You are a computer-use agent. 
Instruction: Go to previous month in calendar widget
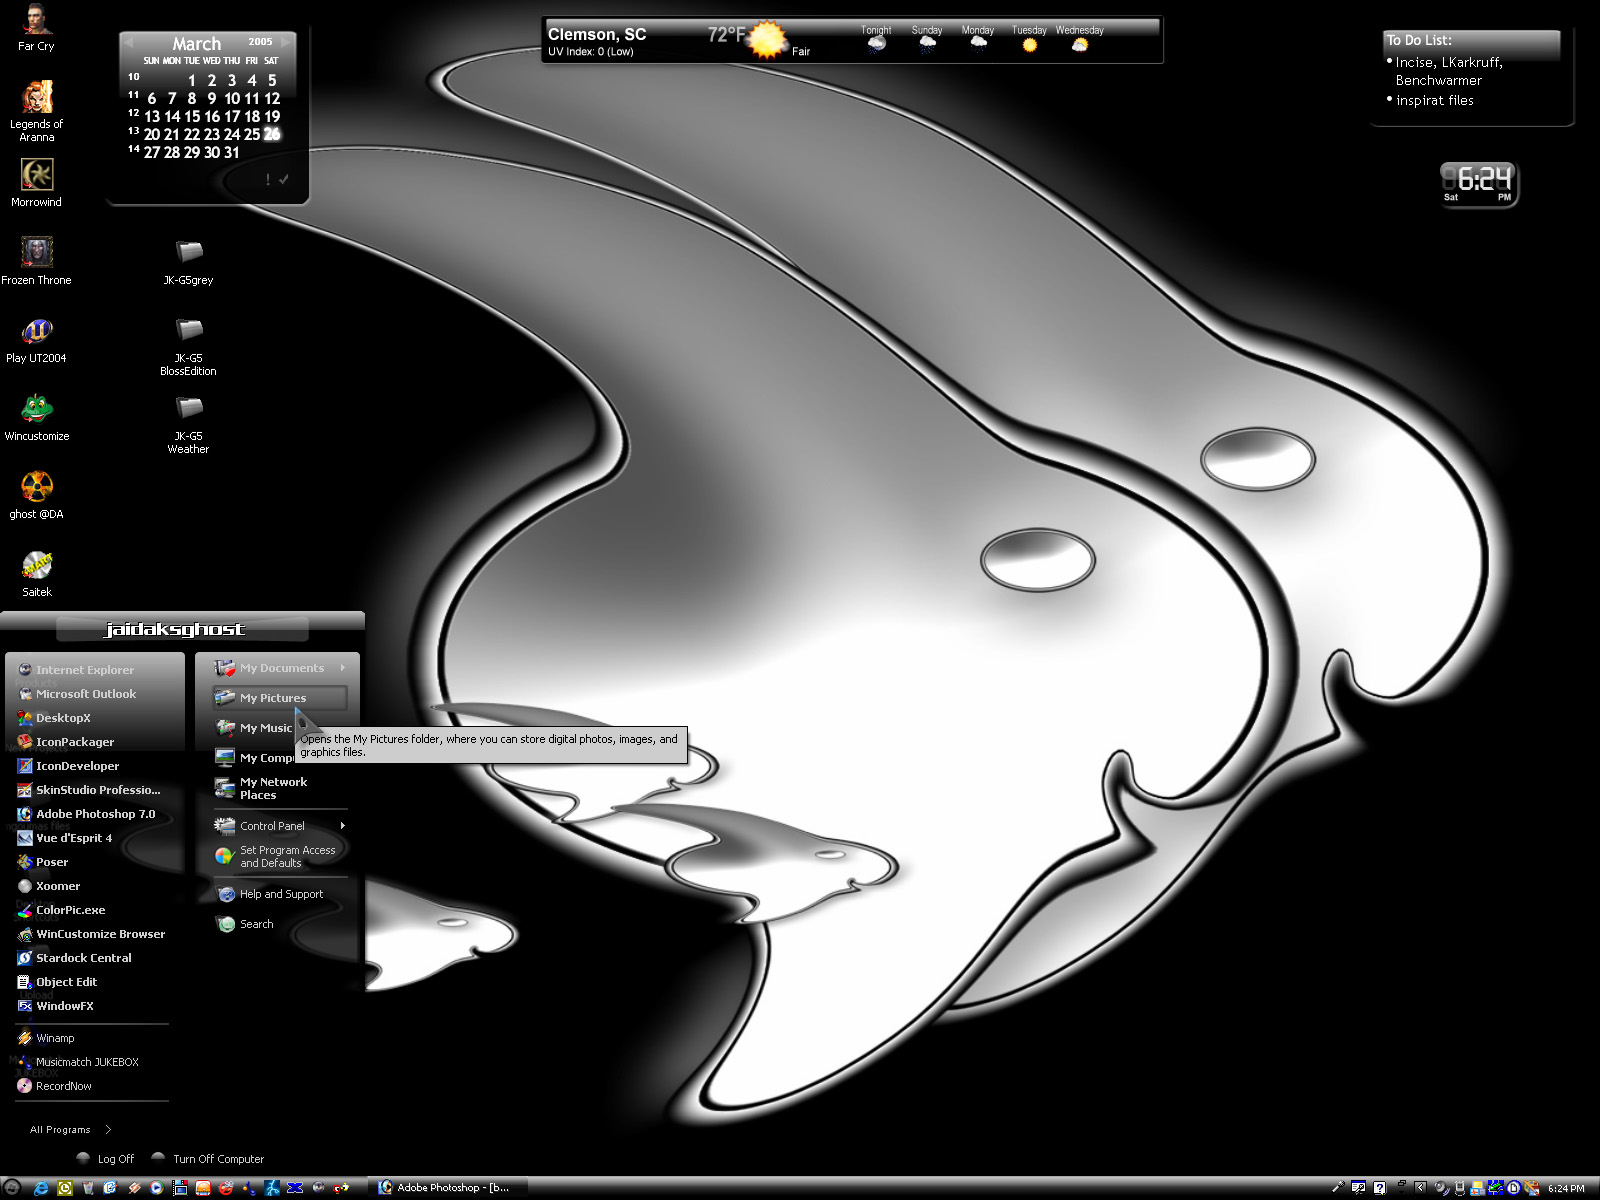(130, 42)
